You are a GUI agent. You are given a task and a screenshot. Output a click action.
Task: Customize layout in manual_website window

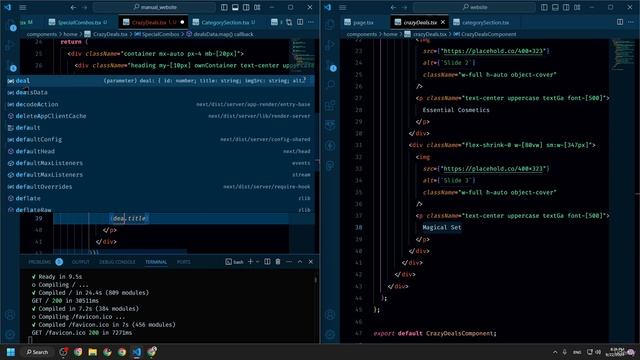pyautogui.click(x=257, y=7)
